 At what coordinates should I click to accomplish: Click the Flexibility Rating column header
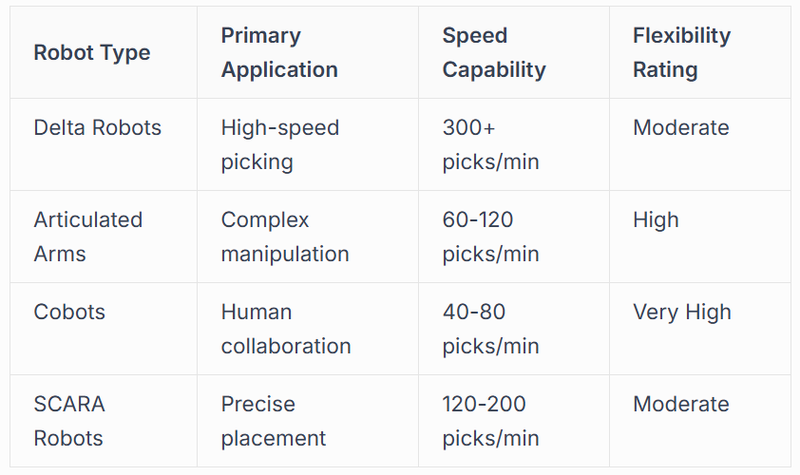(681, 53)
